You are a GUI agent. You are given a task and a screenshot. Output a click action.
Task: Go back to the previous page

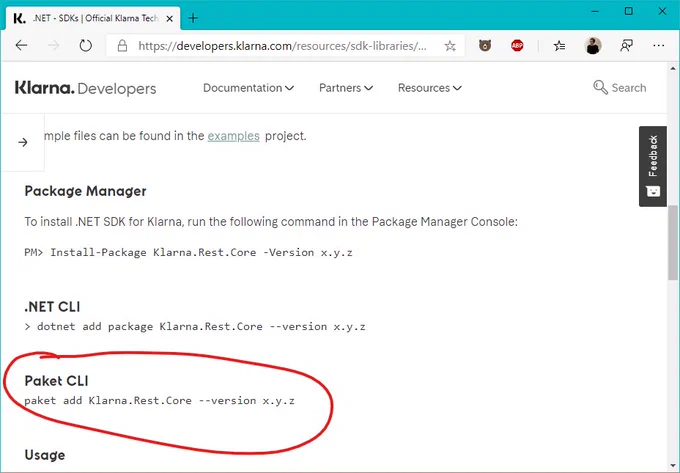coord(21,45)
